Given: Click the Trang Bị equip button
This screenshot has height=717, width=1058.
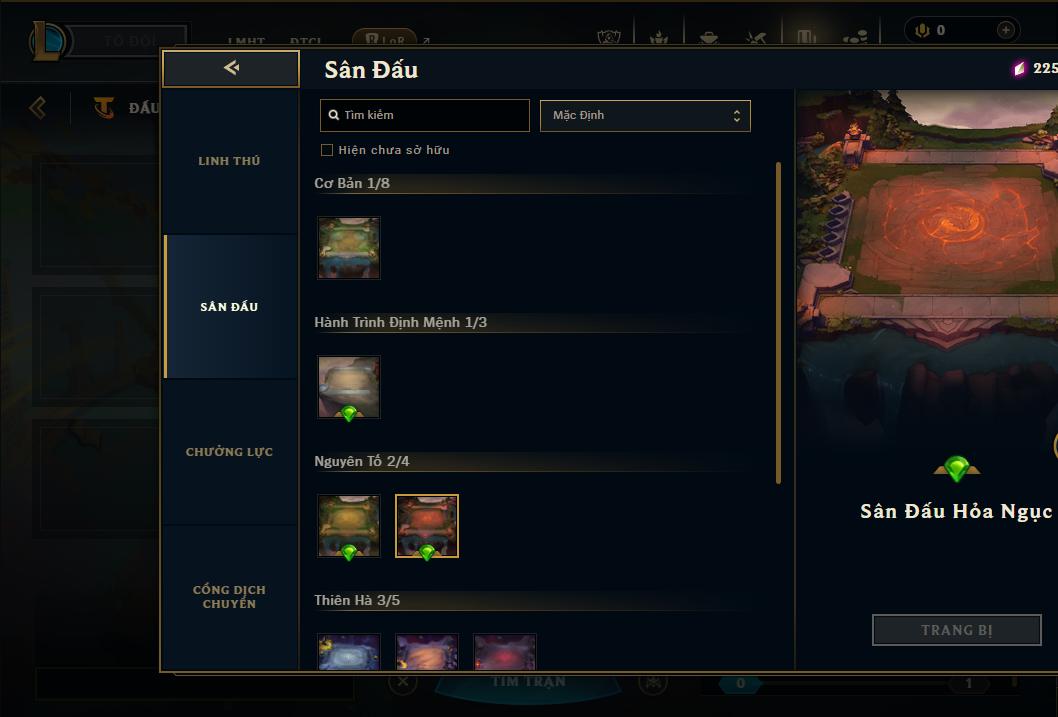Looking at the screenshot, I should (957, 630).
